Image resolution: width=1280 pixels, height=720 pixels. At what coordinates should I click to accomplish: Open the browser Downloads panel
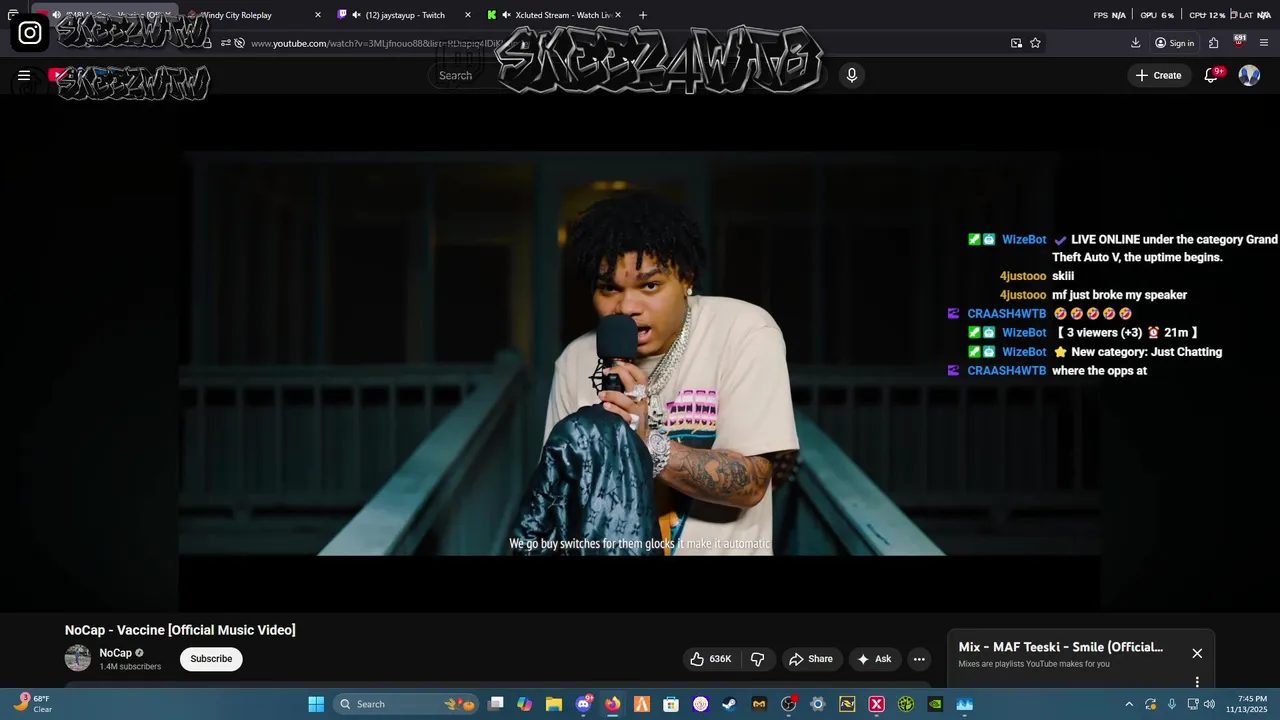[x=1136, y=43]
